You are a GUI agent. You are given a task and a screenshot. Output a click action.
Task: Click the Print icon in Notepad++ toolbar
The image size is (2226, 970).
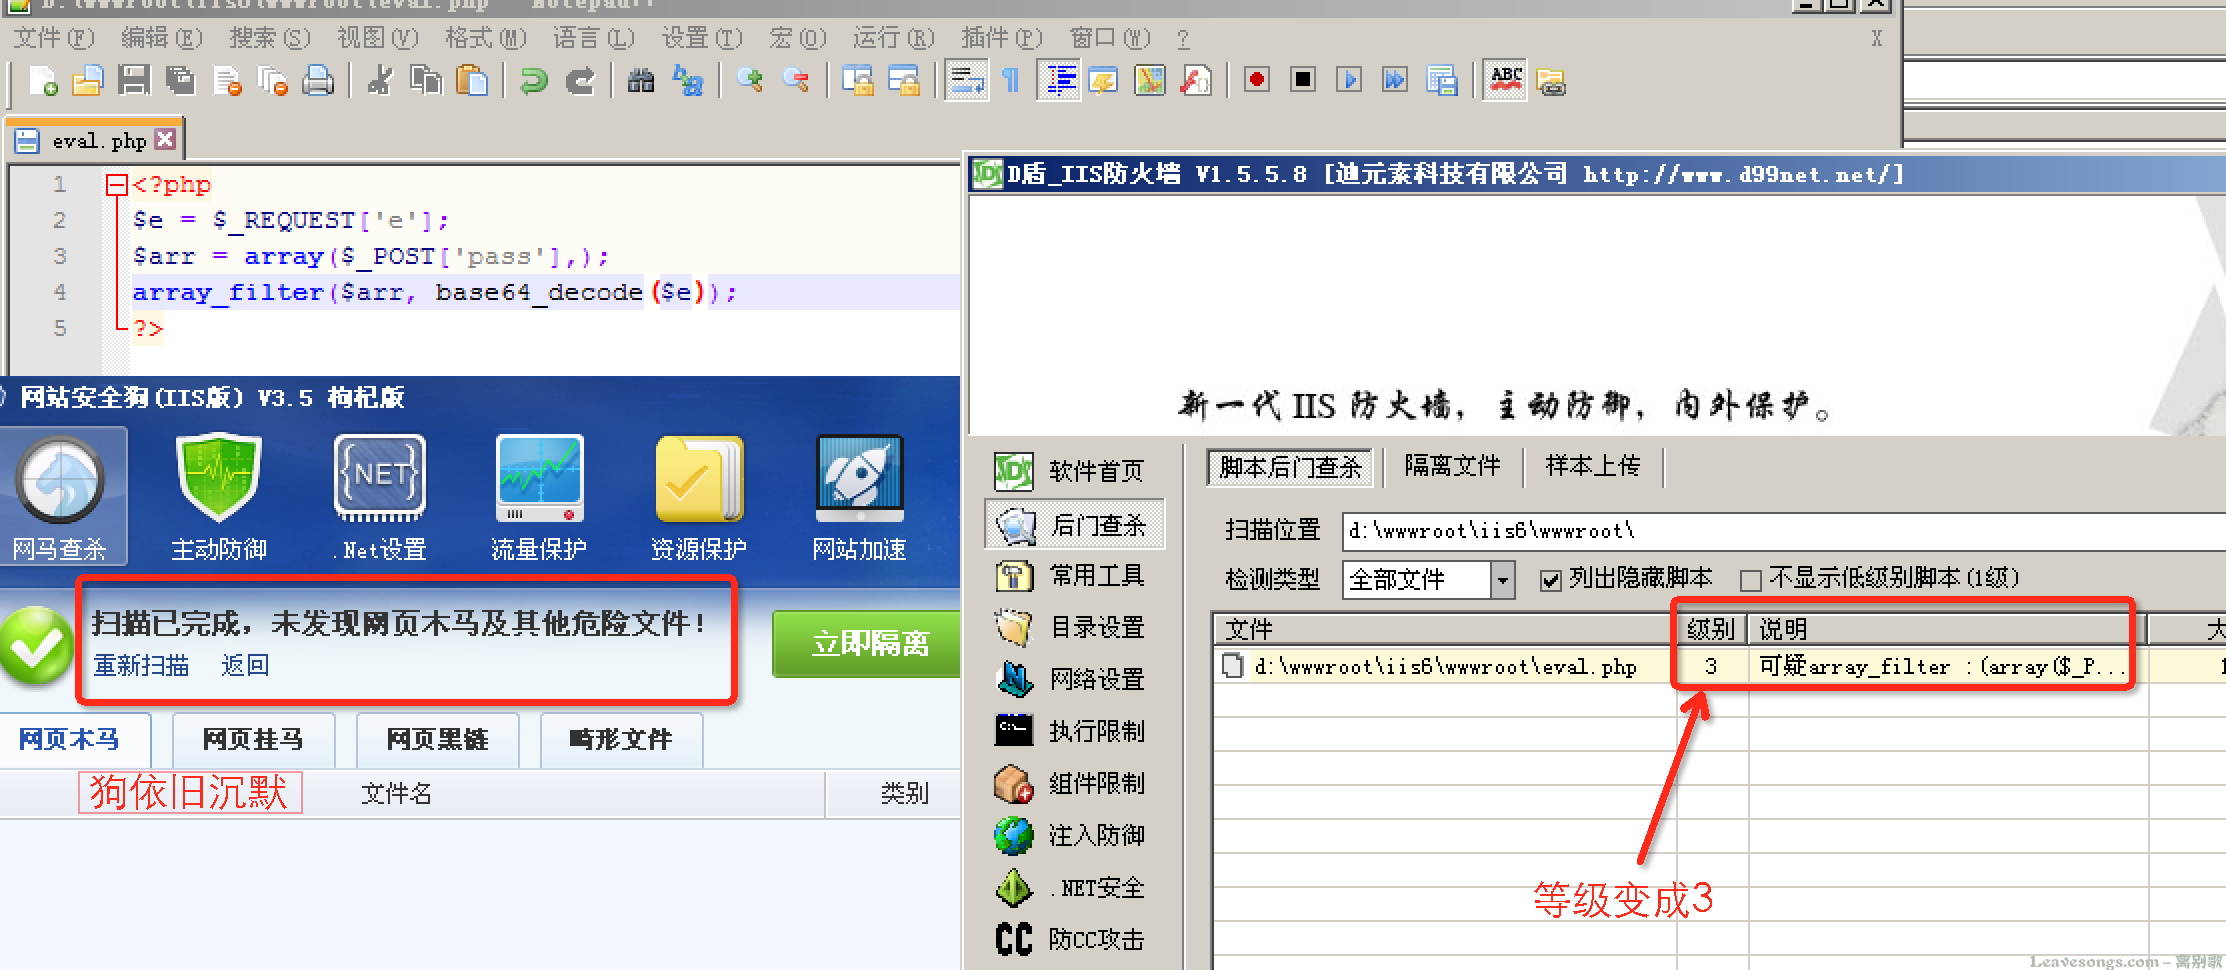click(318, 80)
